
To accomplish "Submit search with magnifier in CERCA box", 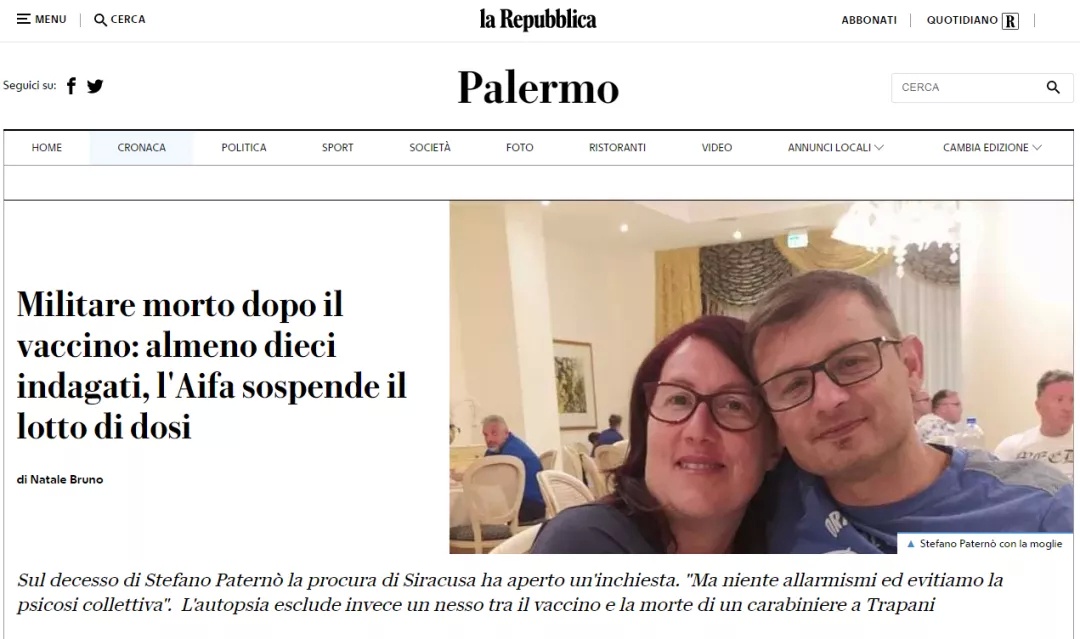I will 1053,87.
